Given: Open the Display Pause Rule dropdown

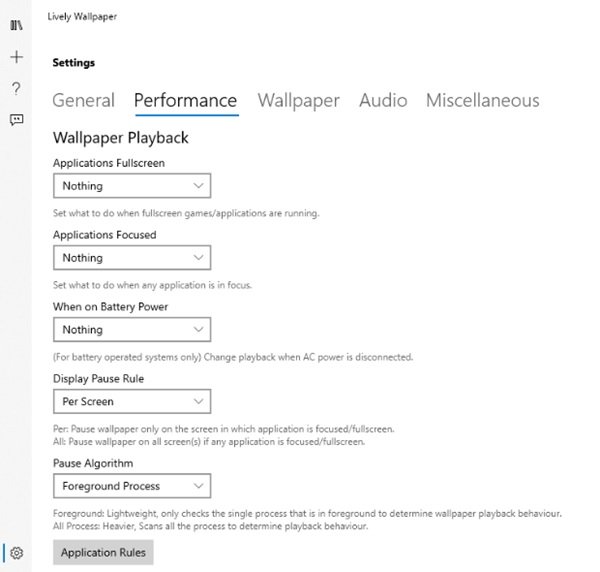Looking at the screenshot, I should [132, 402].
